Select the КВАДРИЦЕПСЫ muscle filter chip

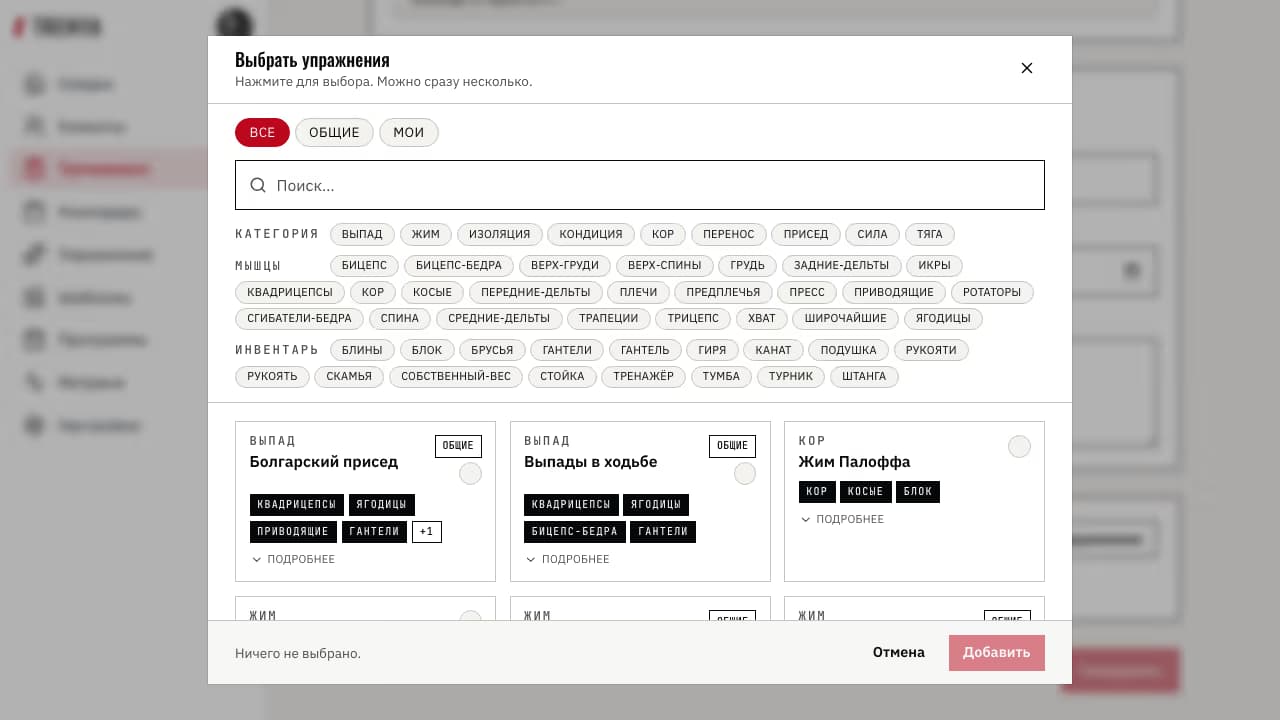[290, 292]
